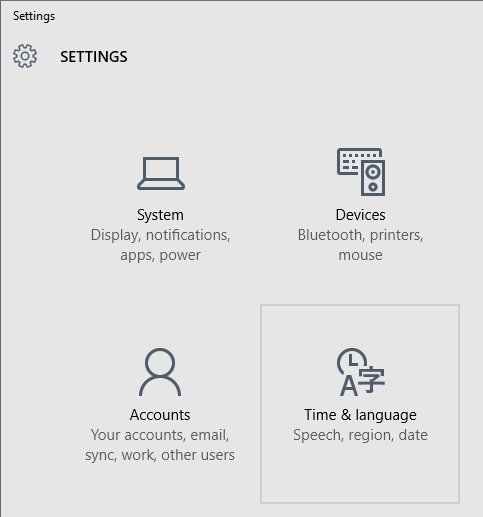The width and height of the screenshot is (483, 517).
Task: Click the 'Speech, region, date' description
Action: [360, 435]
